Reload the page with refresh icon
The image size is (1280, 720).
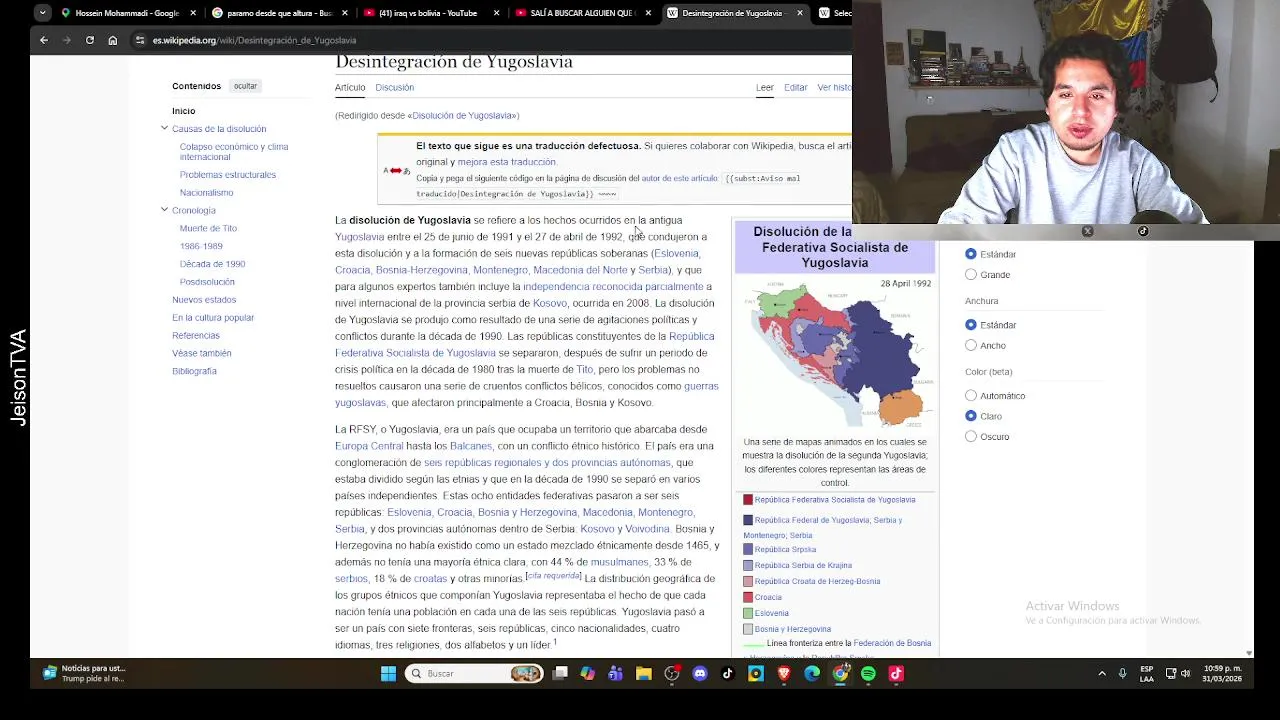click(x=90, y=40)
